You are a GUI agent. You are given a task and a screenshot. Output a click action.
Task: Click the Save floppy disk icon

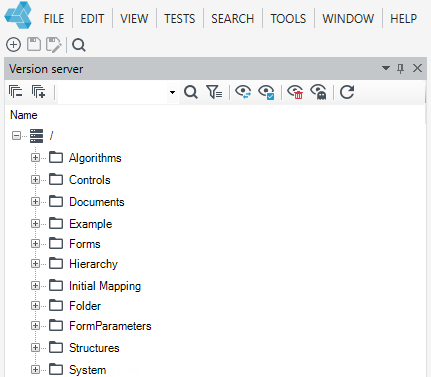(34, 44)
